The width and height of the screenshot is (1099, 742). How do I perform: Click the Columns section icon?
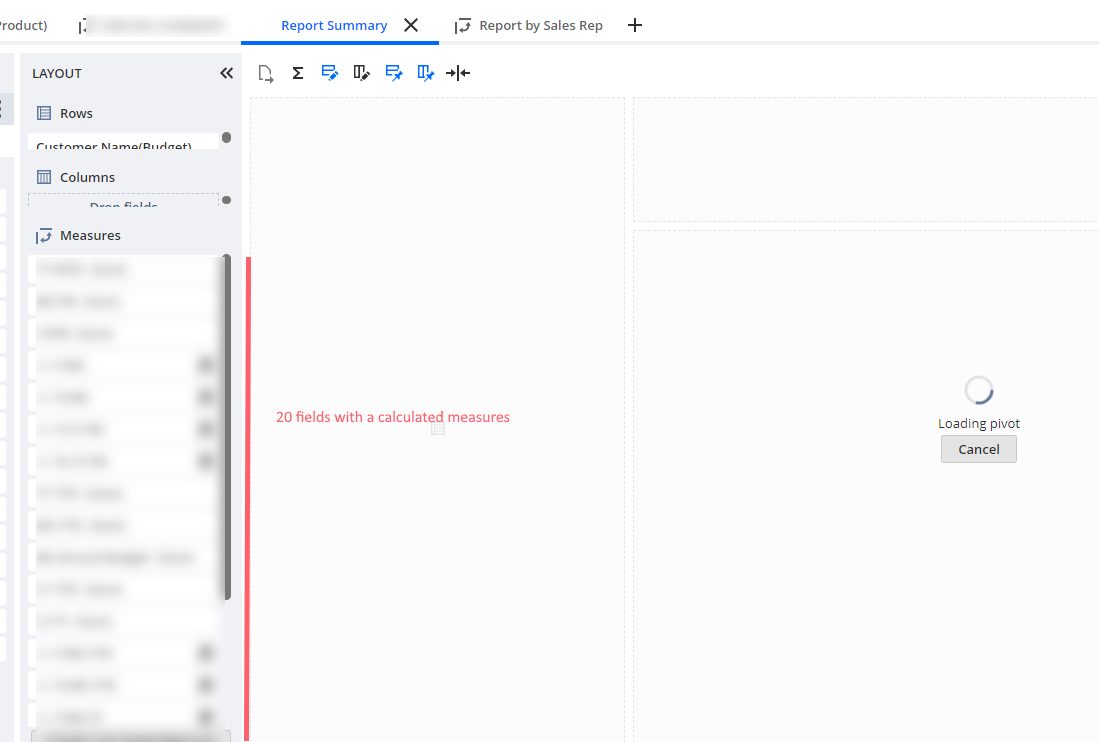(44, 177)
